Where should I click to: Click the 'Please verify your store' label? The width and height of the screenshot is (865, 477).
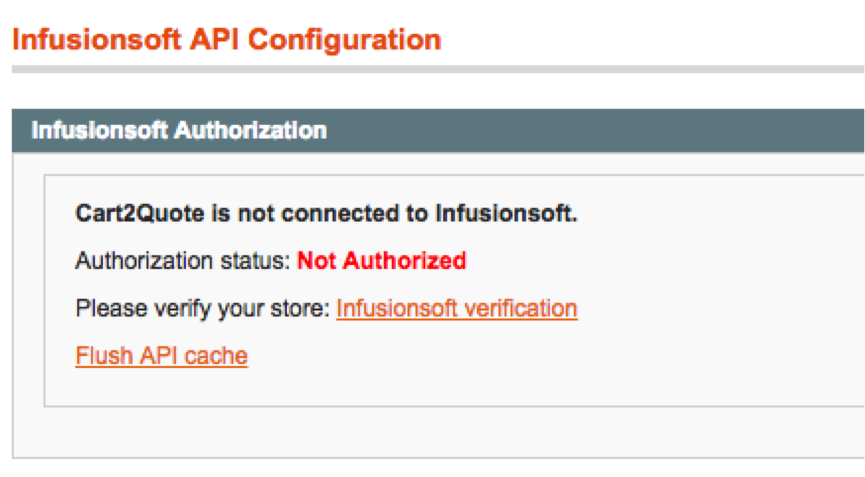point(203,308)
